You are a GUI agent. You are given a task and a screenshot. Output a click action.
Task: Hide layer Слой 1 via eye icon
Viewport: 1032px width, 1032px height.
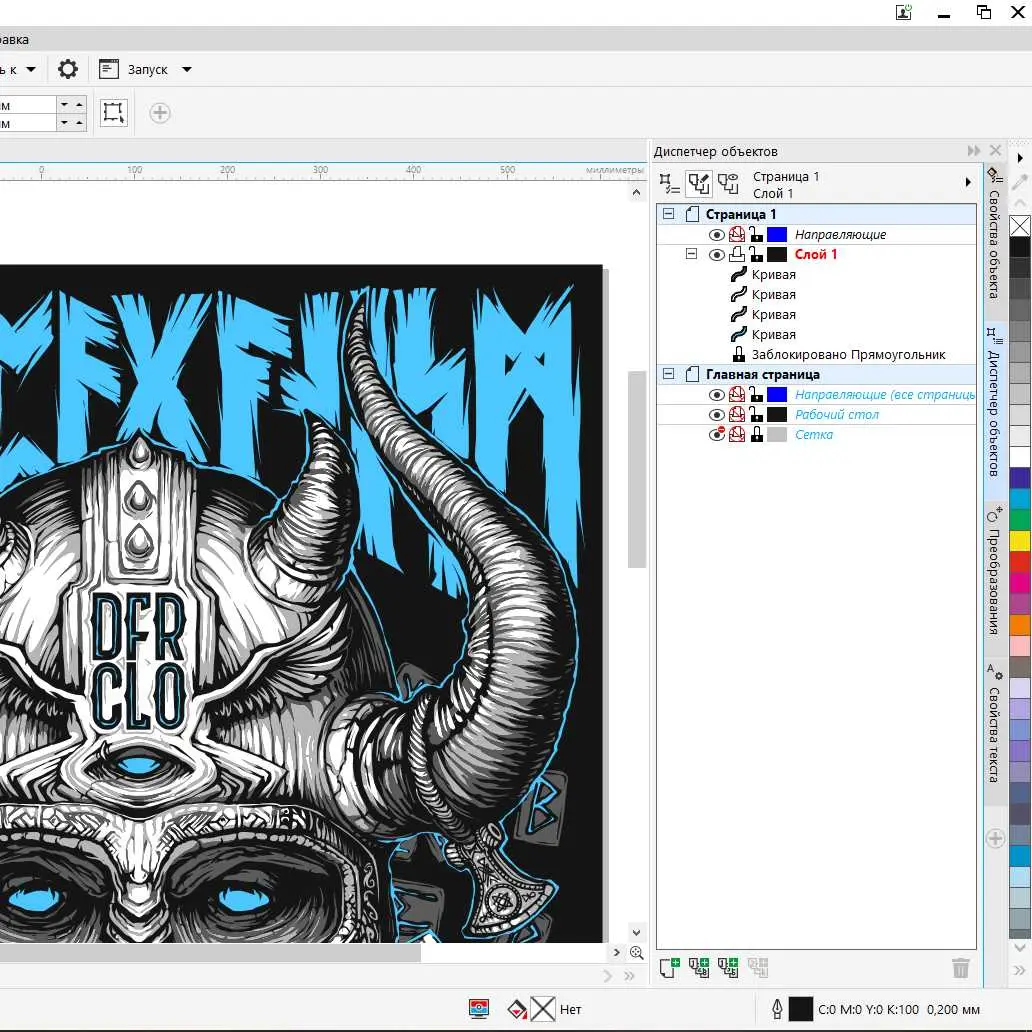(716, 255)
